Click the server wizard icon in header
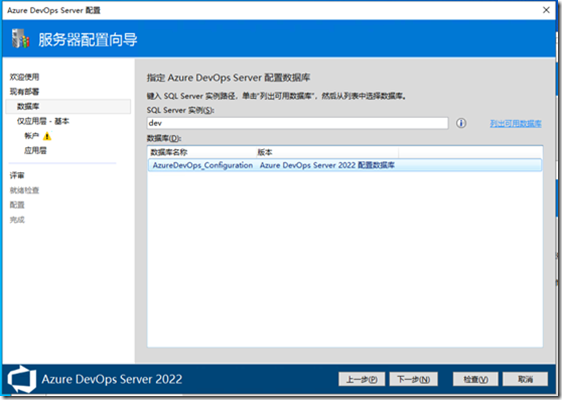 (20, 39)
